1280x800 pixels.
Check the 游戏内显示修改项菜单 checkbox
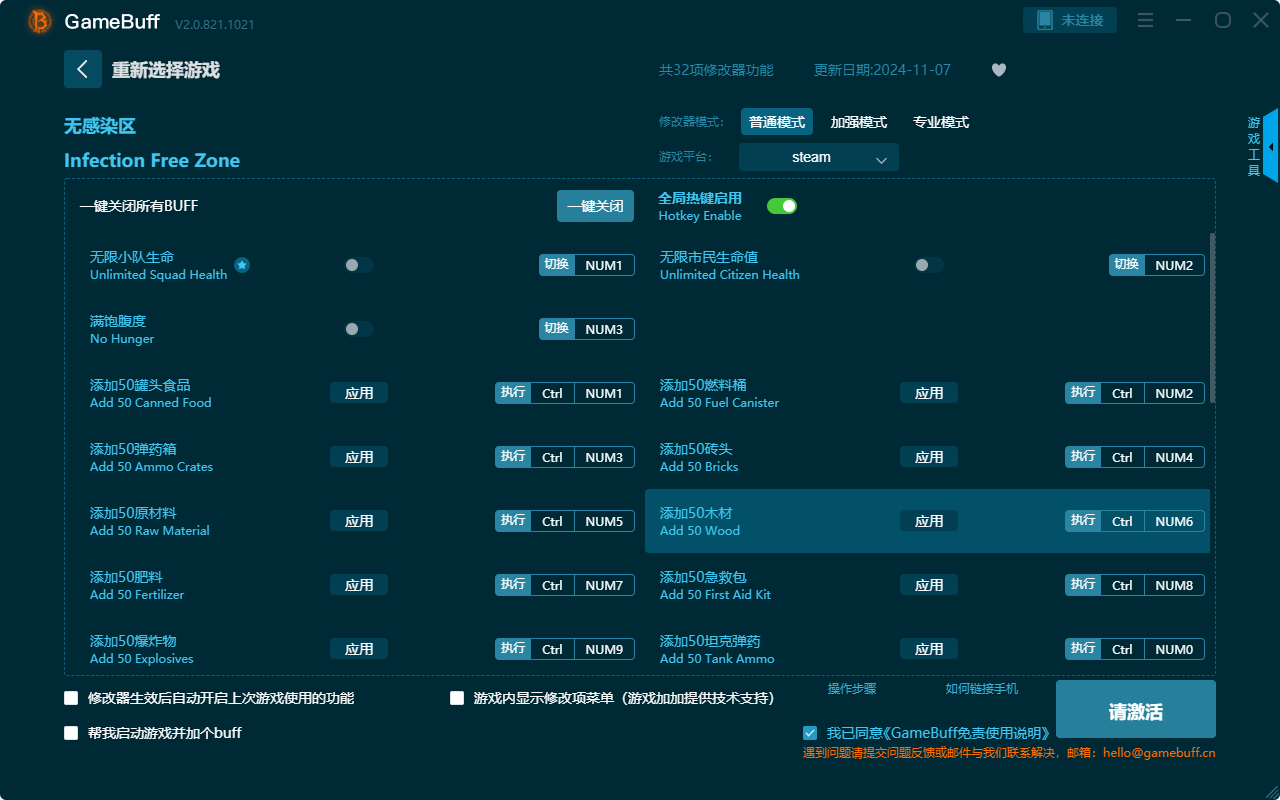coord(457,698)
